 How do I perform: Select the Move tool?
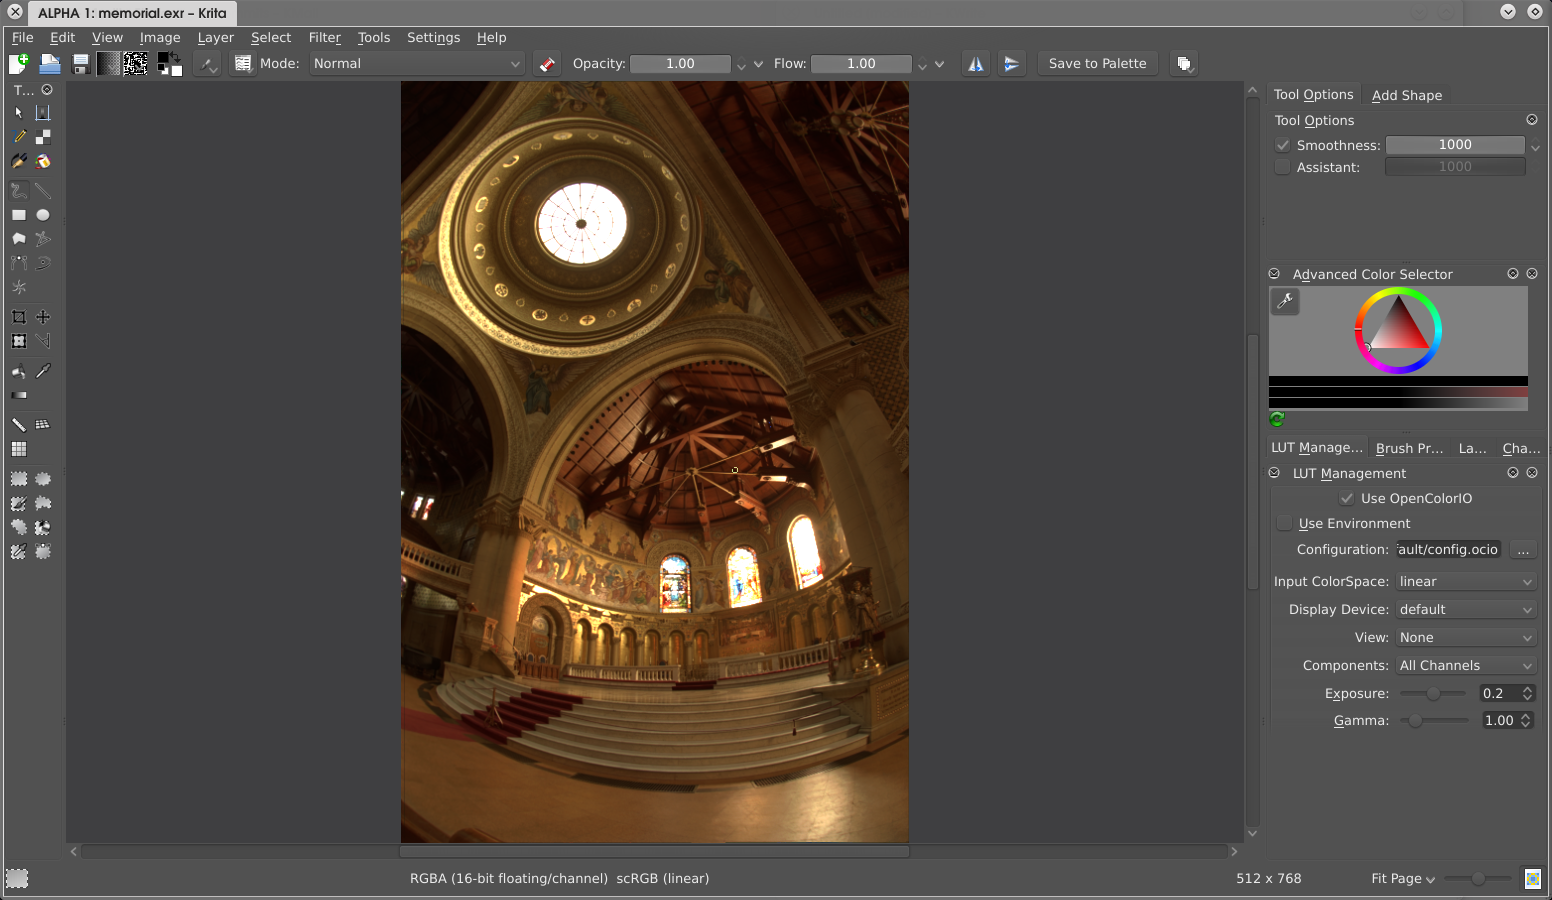pos(43,317)
